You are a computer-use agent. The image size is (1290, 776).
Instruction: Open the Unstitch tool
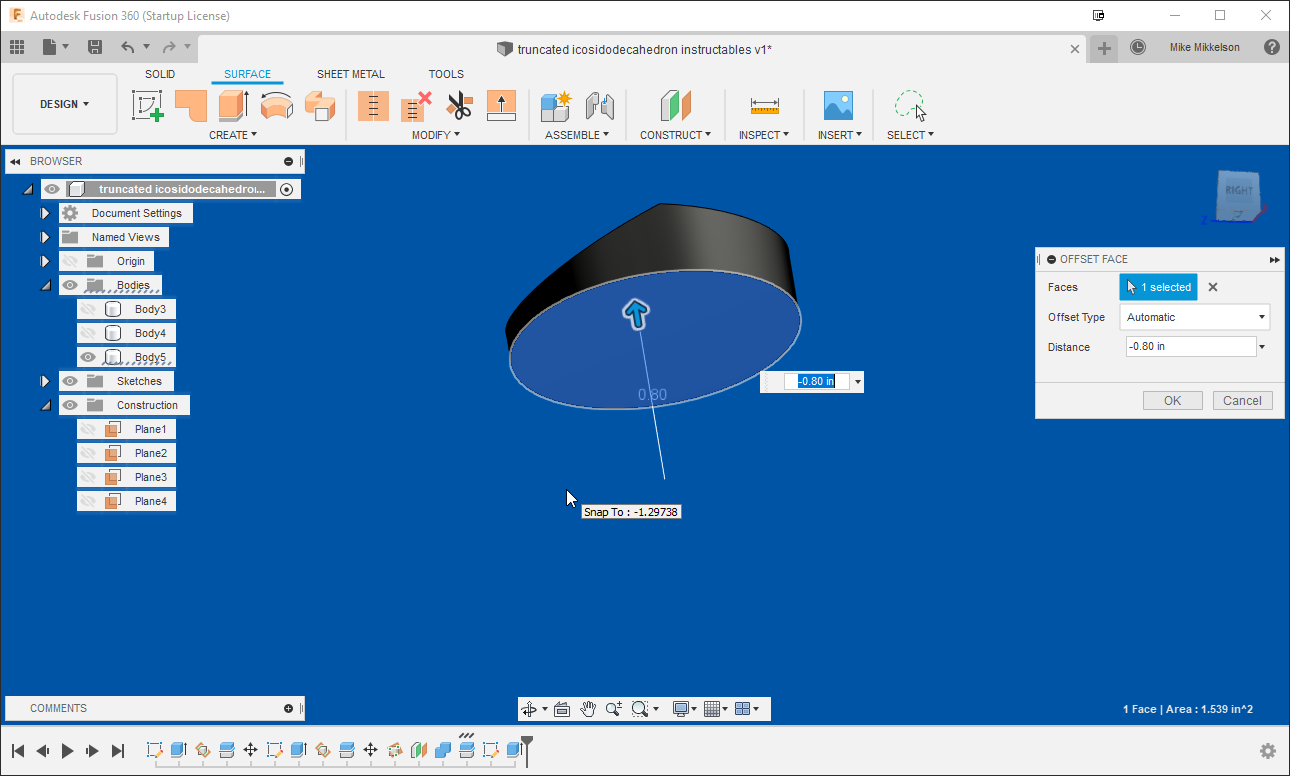coord(415,105)
